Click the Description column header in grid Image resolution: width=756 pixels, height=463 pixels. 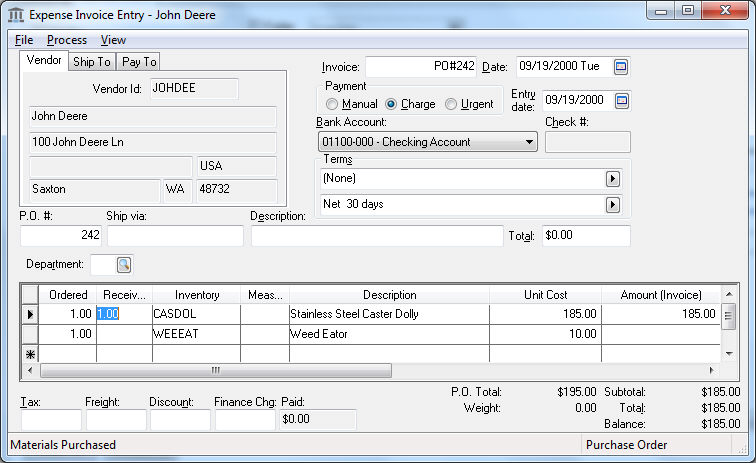[389, 295]
